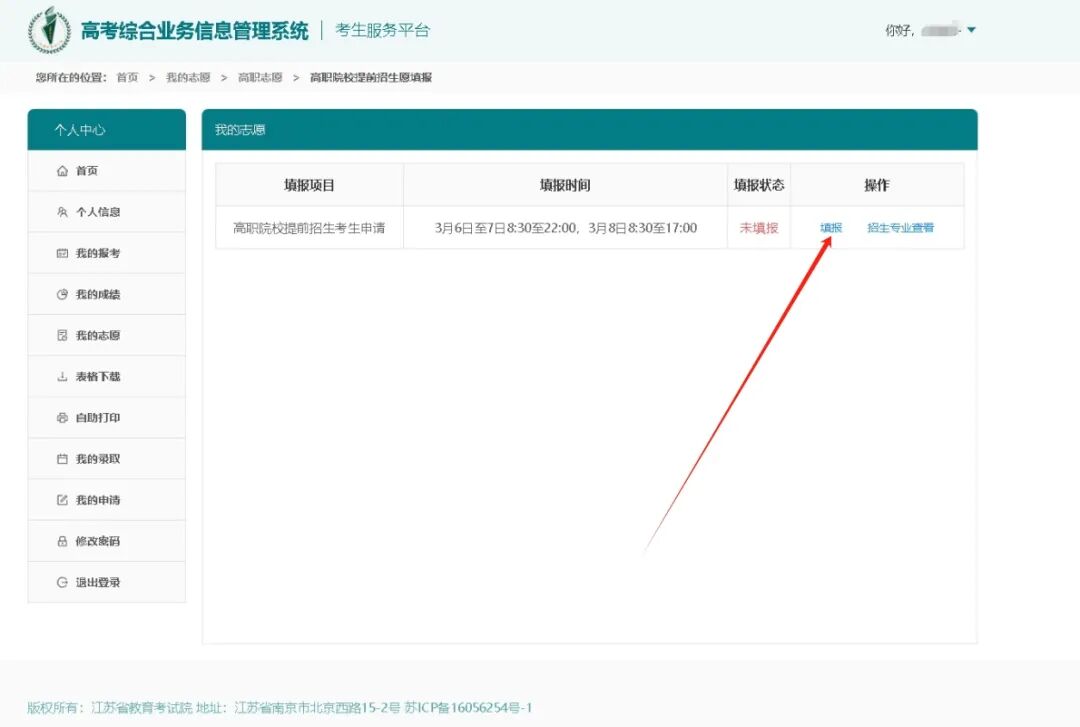The width and height of the screenshot is (1080, 727).
Task: Choose 退出登录 in the sidebar
Action: 107,582
